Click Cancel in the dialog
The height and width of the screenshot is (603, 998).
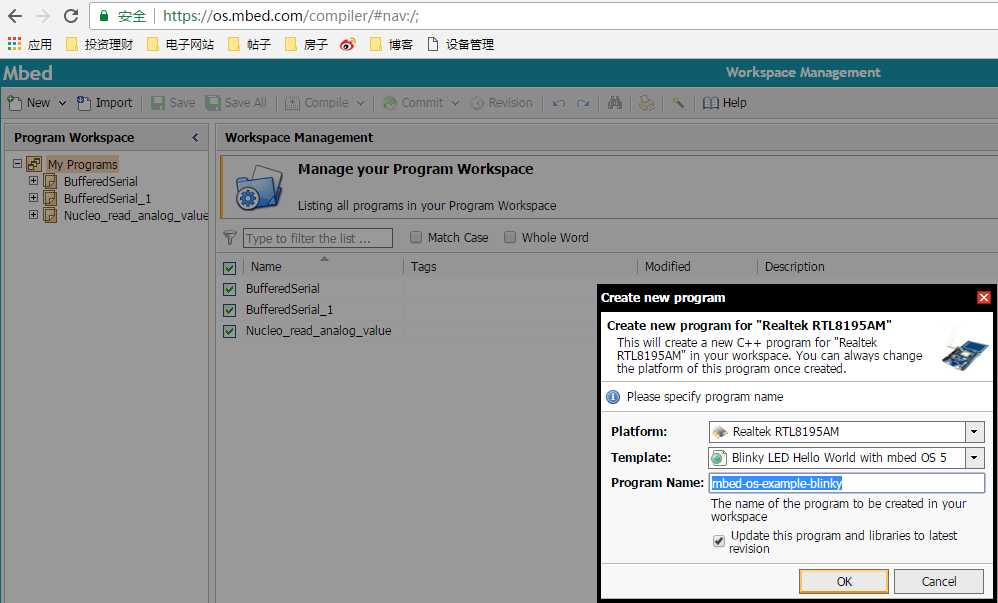(x=939, y=581)
